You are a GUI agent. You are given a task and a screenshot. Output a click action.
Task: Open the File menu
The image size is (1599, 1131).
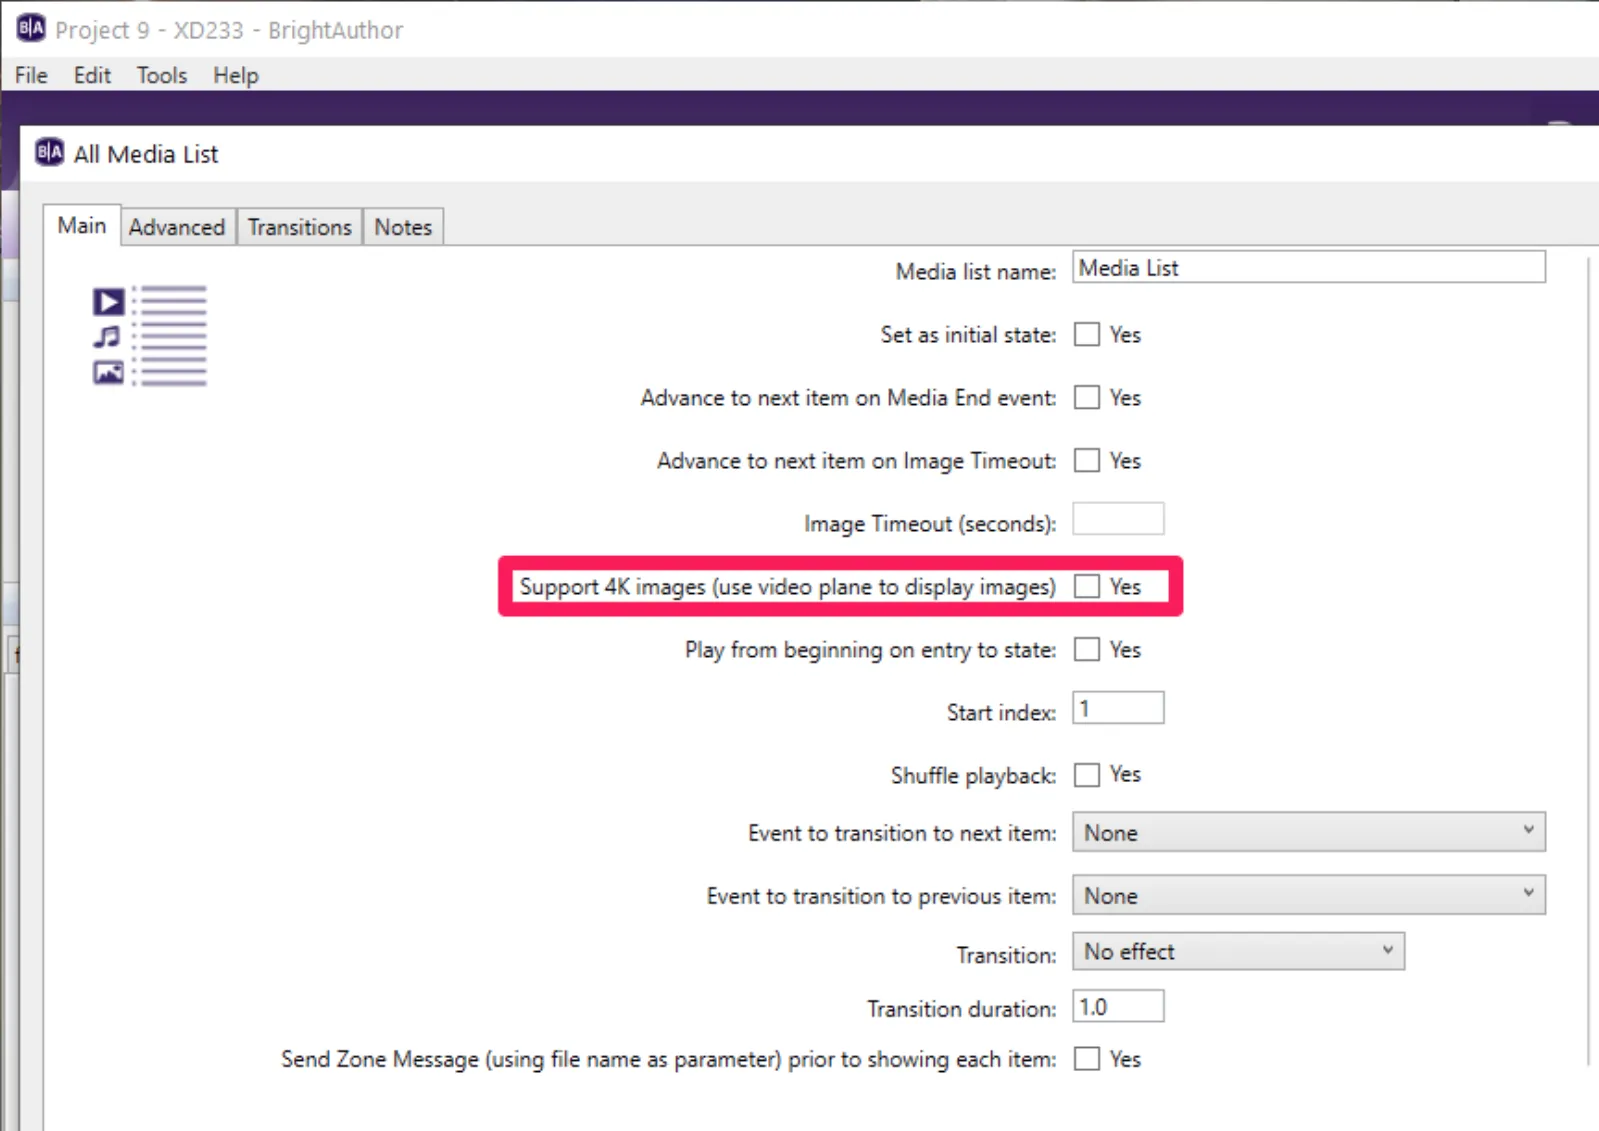(x=31, y=75)
